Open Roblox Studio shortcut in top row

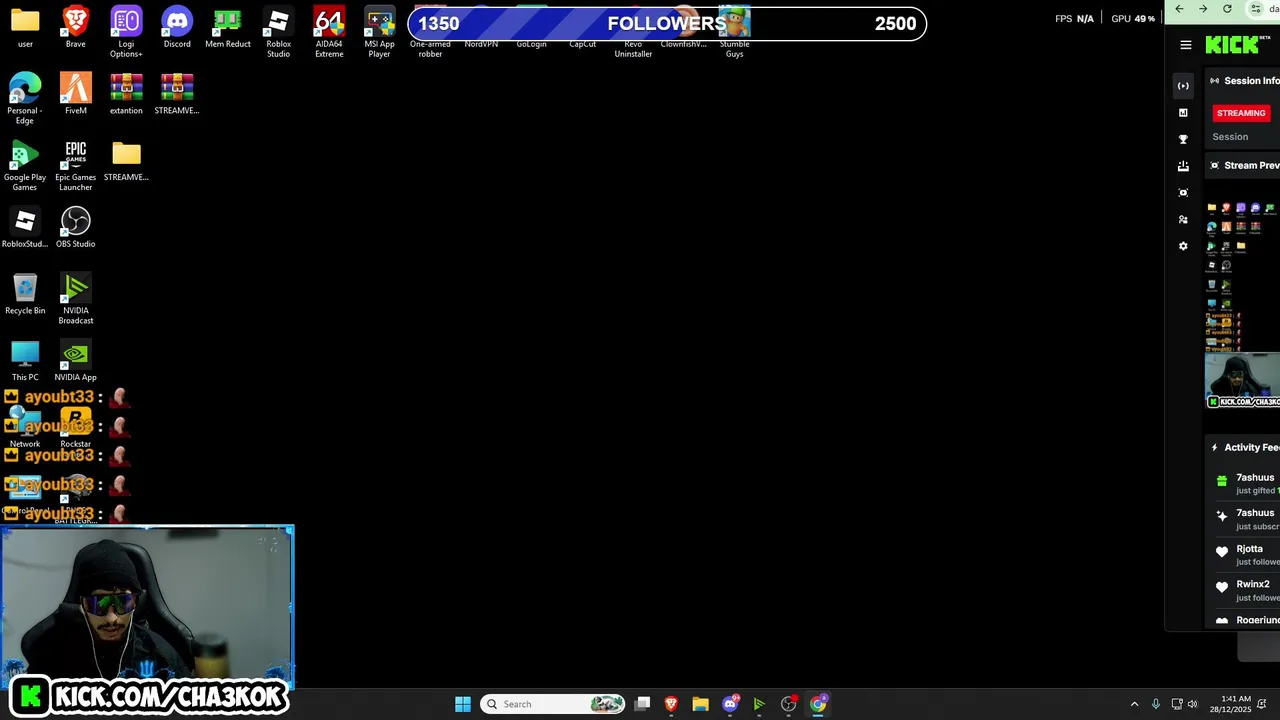pos(278,32)
